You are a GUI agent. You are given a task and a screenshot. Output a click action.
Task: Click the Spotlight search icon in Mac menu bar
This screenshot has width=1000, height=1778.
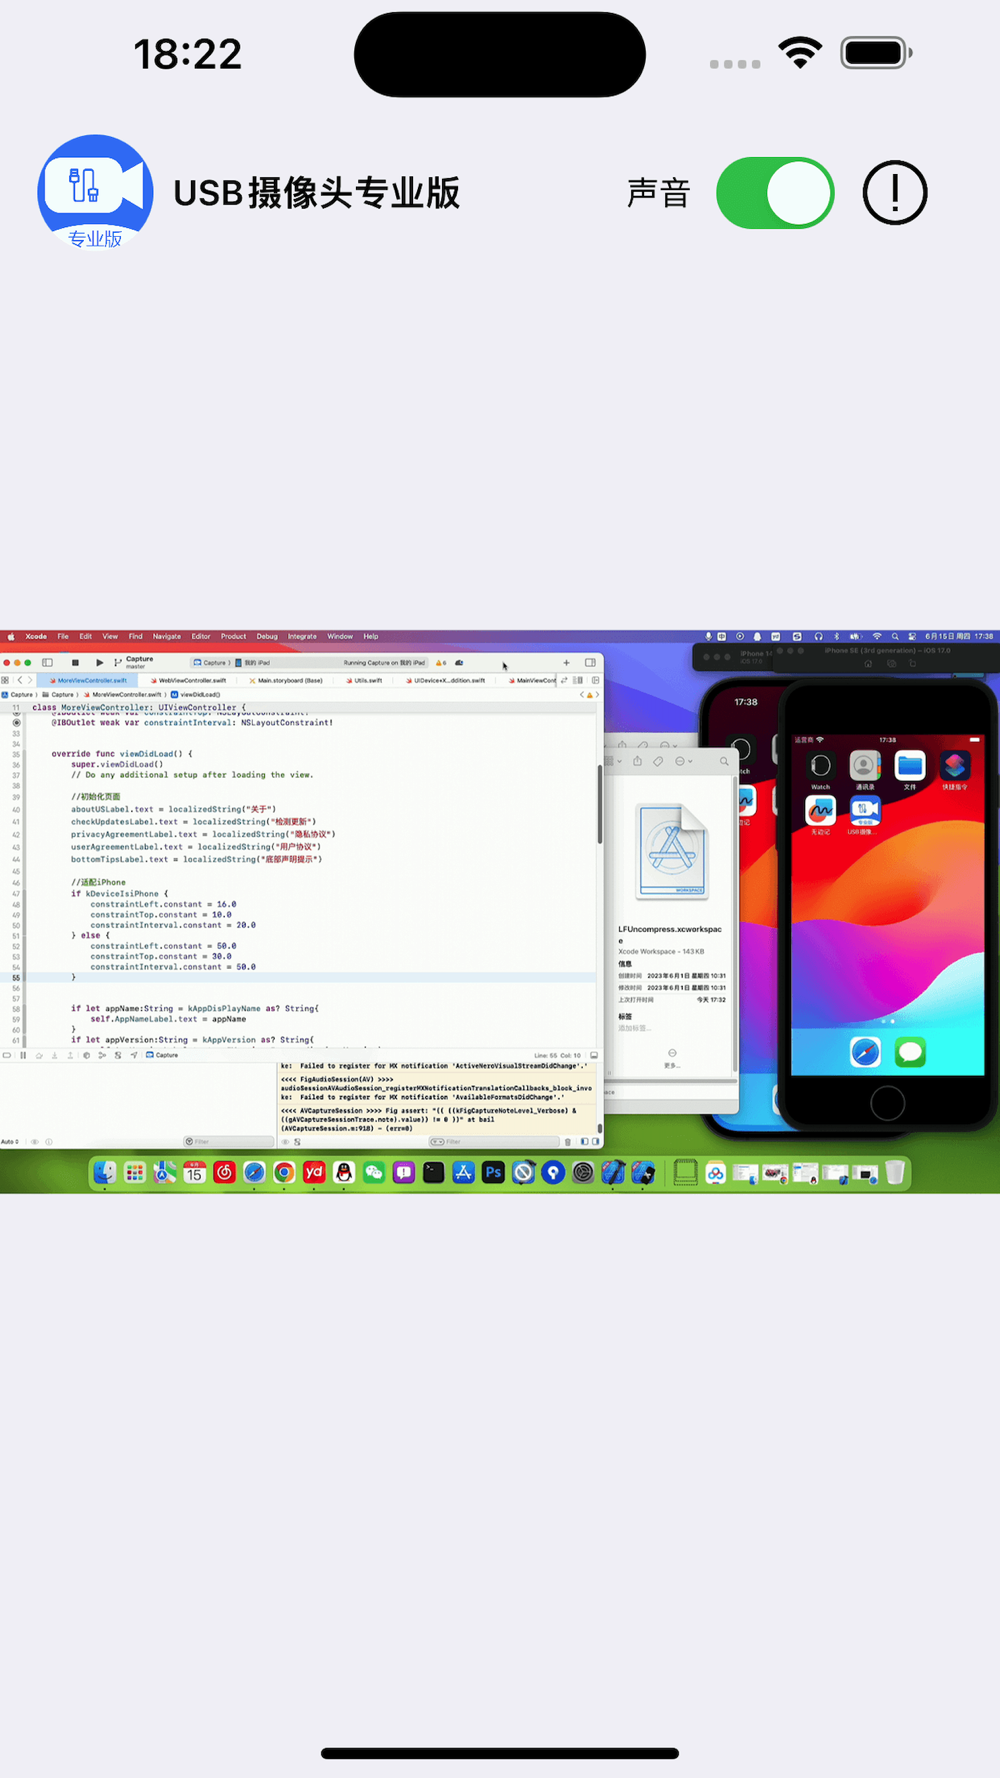(895, 636)
